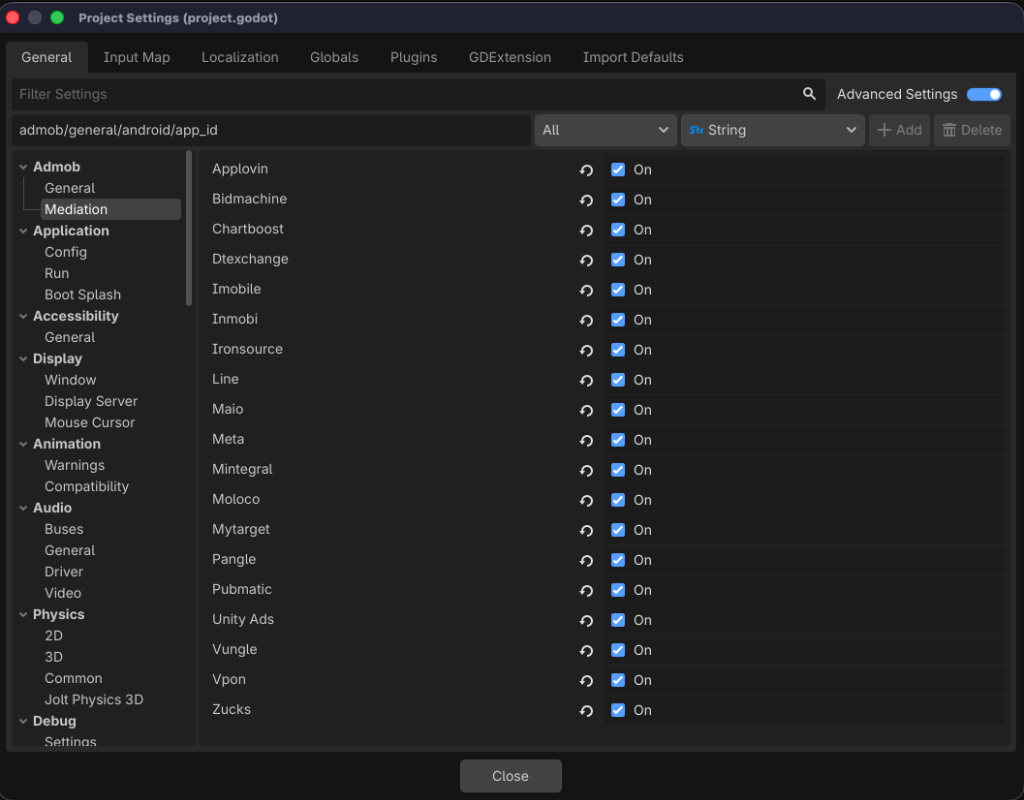Reset the Mintegral setting to default
This screenshot has height=800, width=1024.
point(586,471)
